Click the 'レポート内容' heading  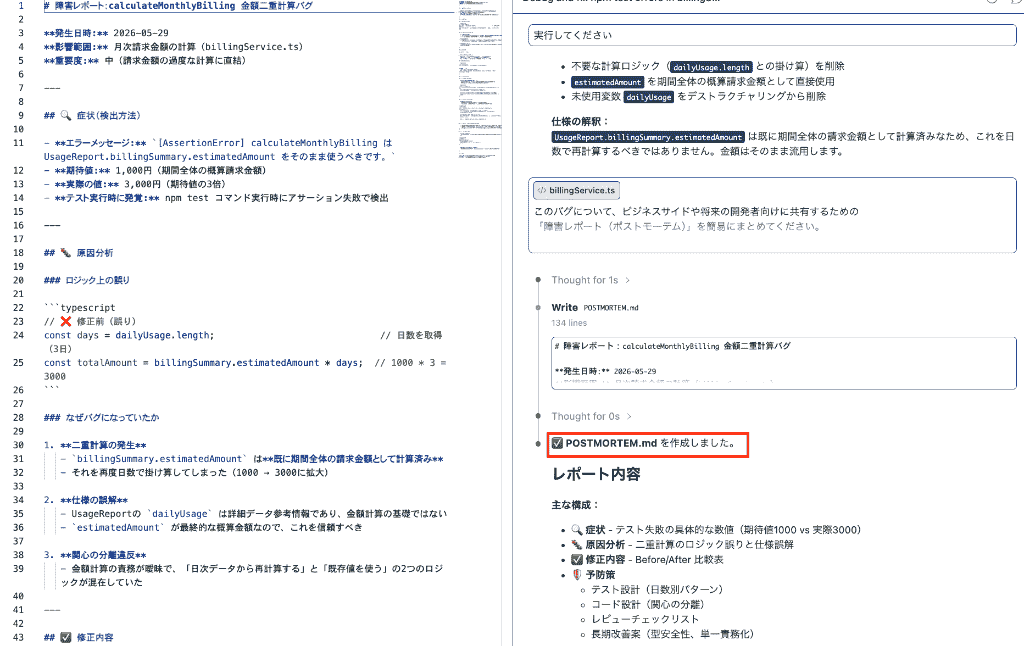[596, 474]
